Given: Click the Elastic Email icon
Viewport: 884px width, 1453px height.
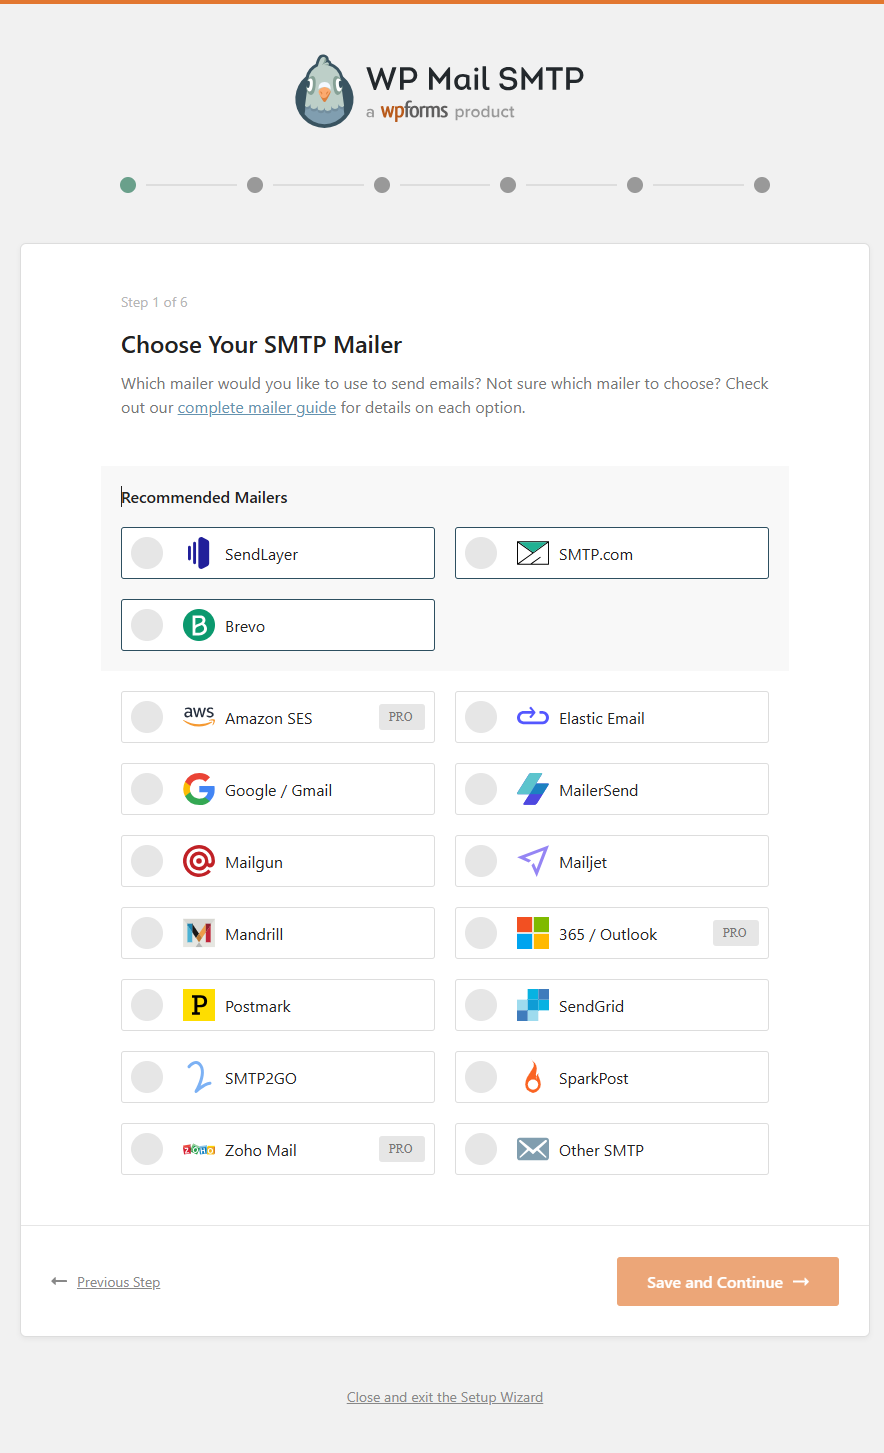Looking at the screenshot, I should 532,717.
